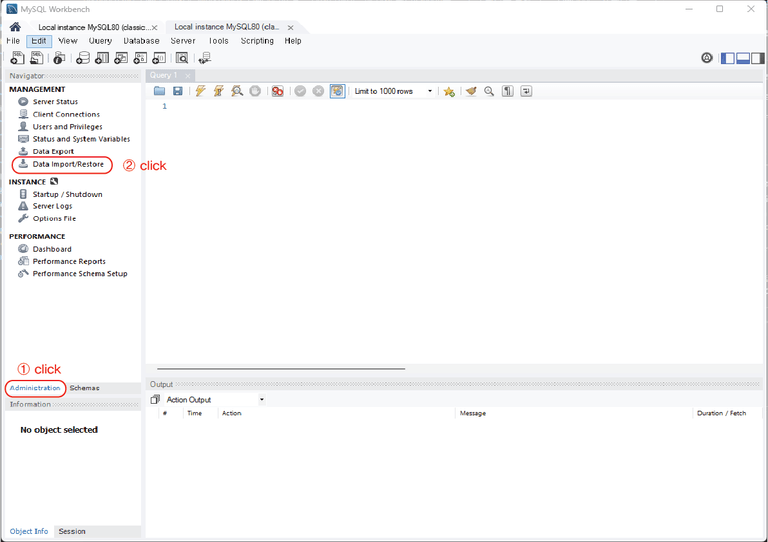The height and width of the screenshot is (542, 768).
Task: Toggle the bottom output panel visibility
Action: point(743,58)
